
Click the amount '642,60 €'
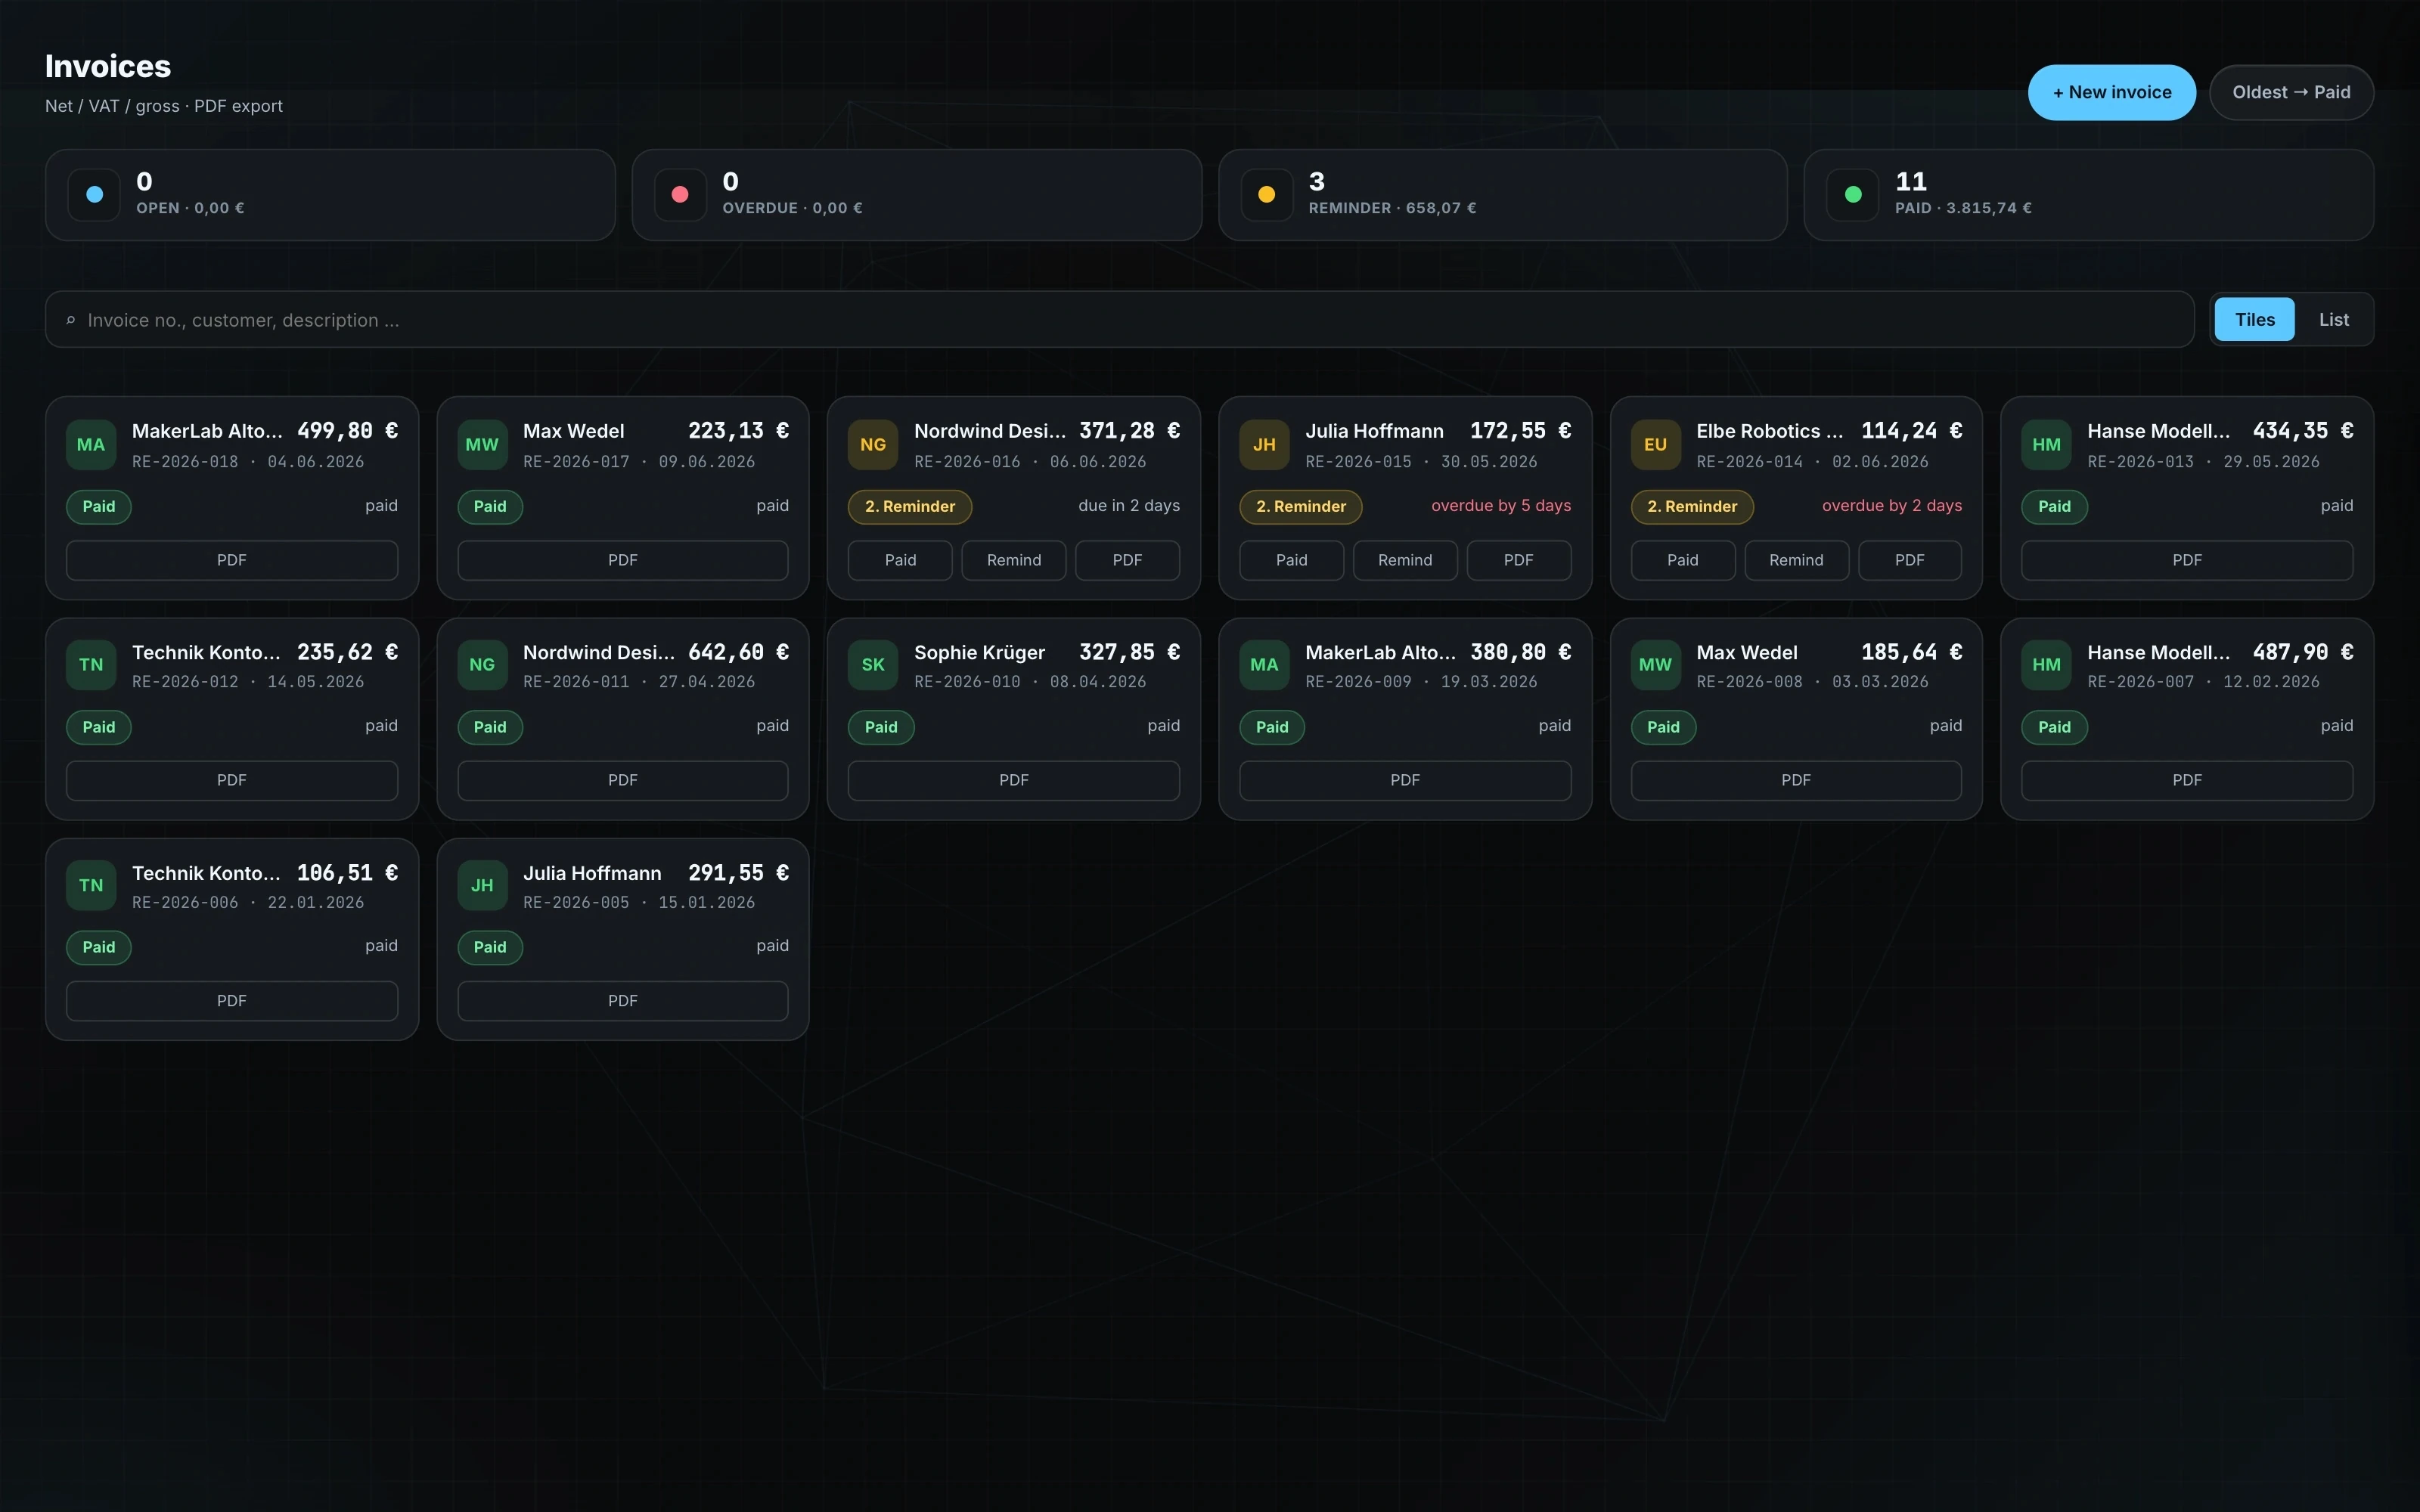[x=738, y=652]
